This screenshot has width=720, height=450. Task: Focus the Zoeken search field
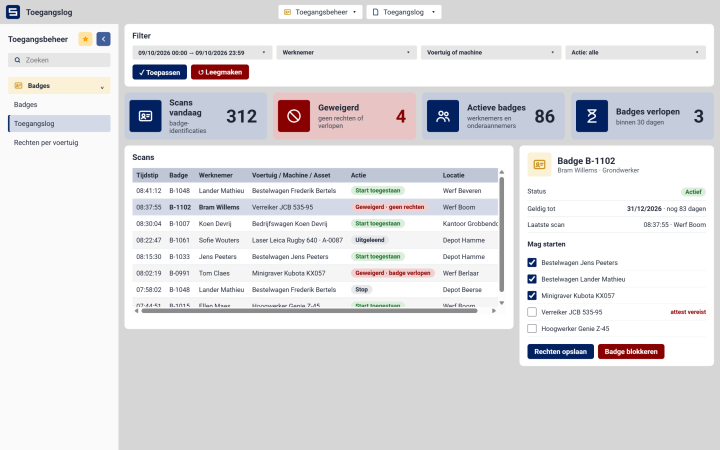(59, 60)
